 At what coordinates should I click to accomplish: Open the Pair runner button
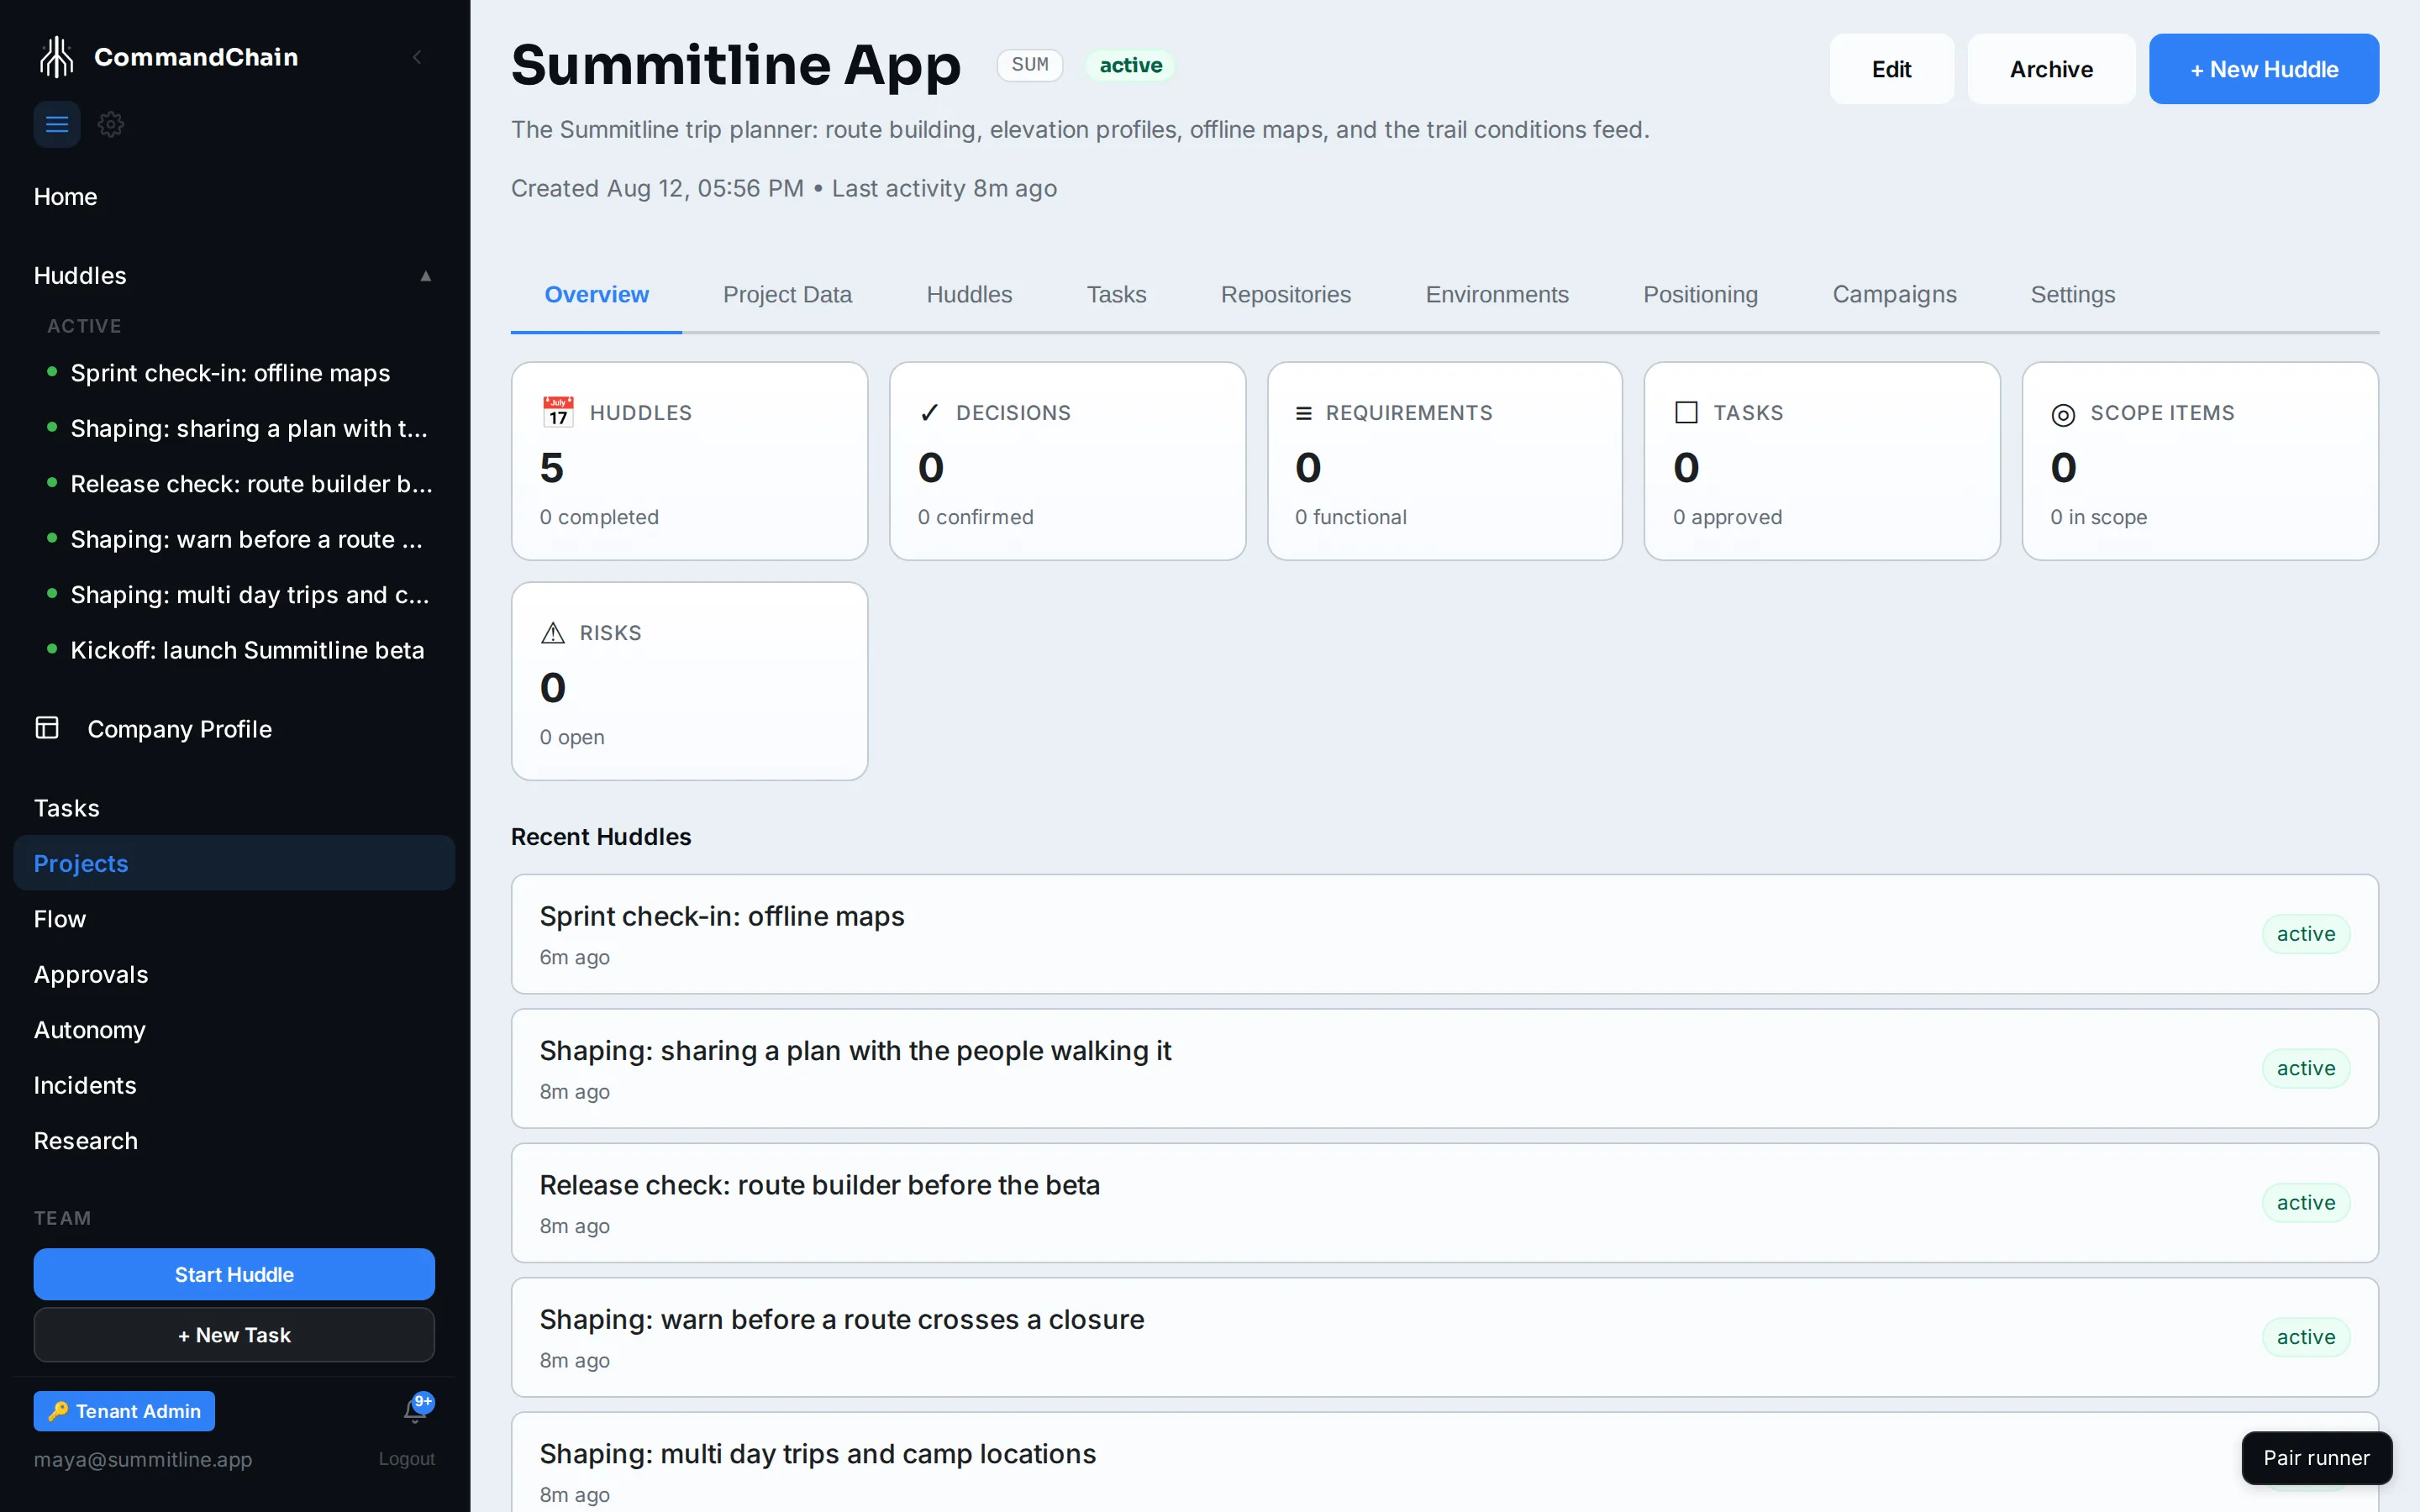(x=2316, y=1458)
